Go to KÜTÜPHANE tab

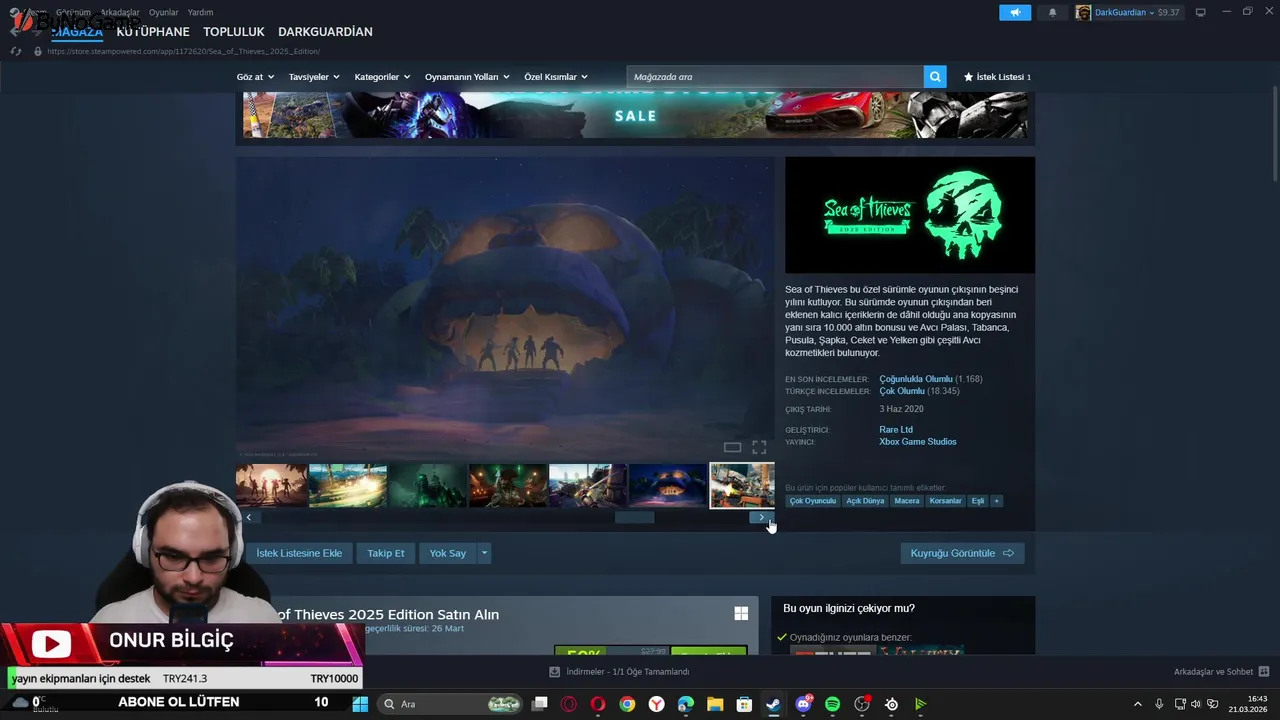point(153,32)
